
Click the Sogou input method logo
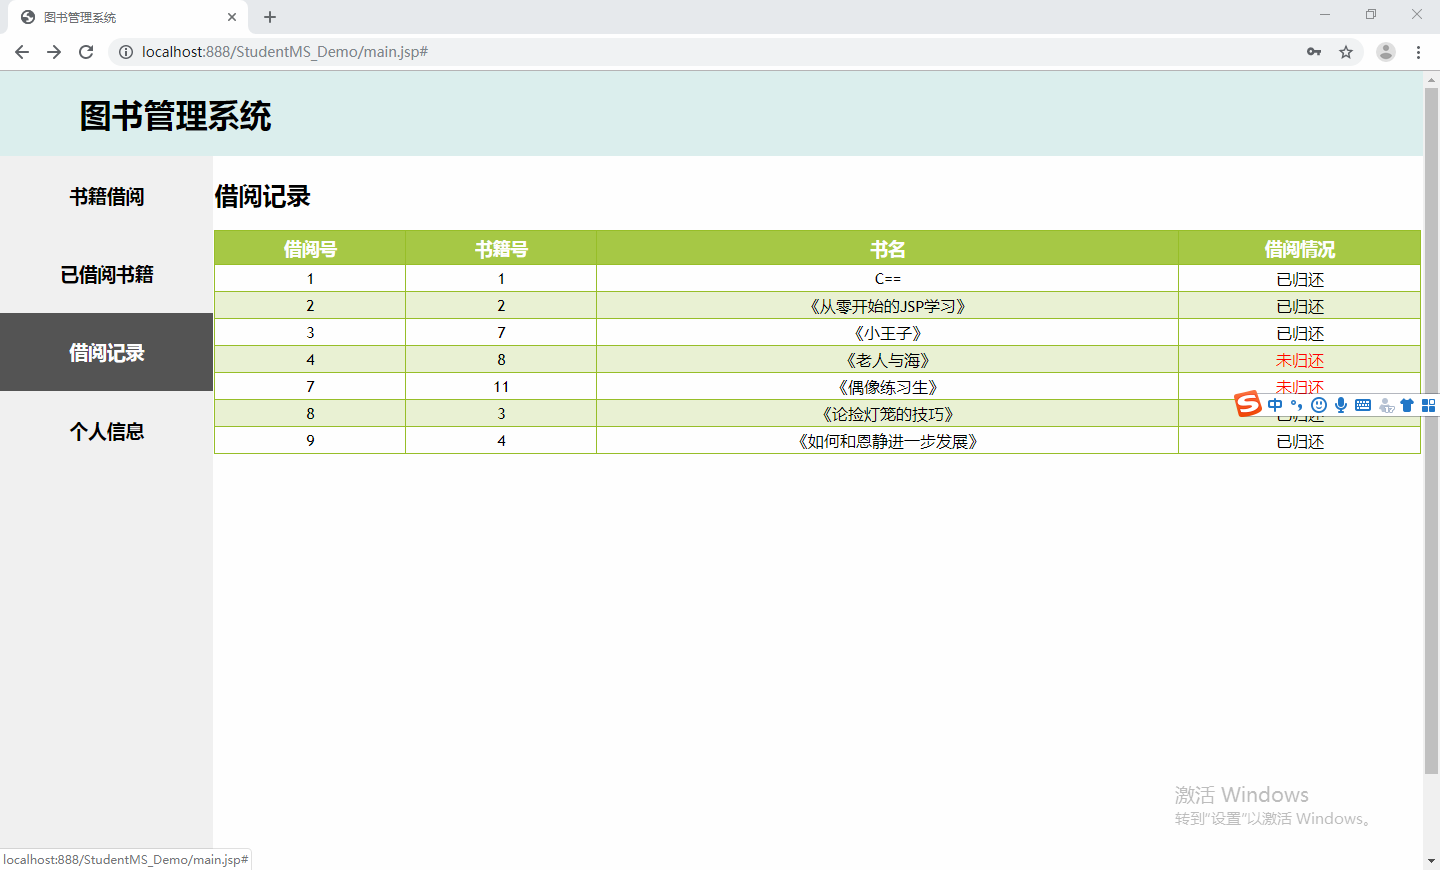pyautogui.click(x=1248, y=404)
